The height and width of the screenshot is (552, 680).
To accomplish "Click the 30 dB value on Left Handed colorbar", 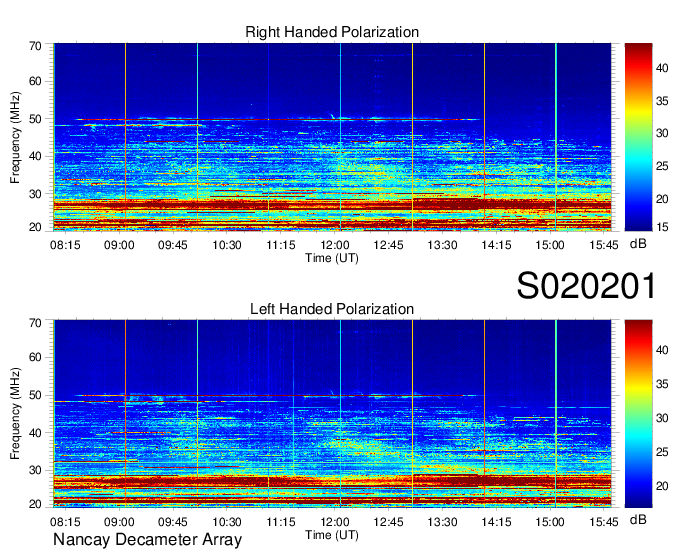I will pos(662,418).
